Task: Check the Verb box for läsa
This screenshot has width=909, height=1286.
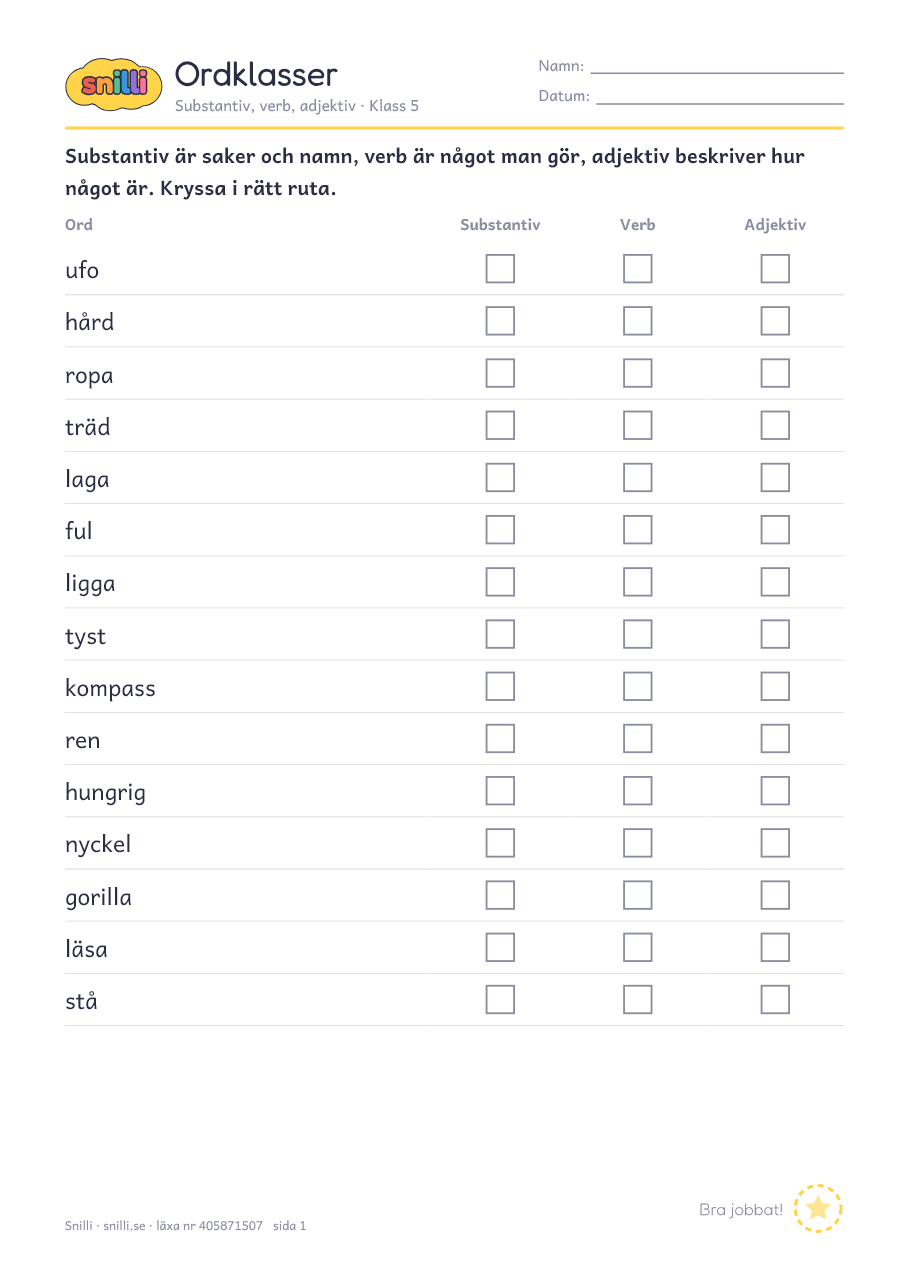Action: coord(637,947)
